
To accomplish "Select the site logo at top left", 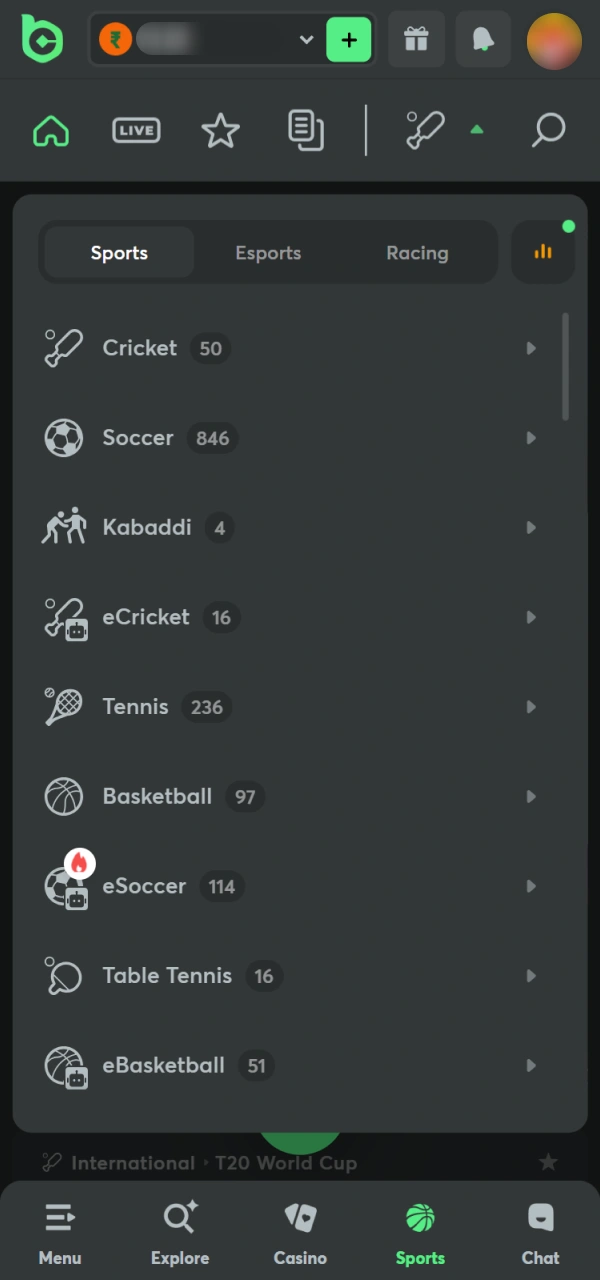I will (42, 40).
